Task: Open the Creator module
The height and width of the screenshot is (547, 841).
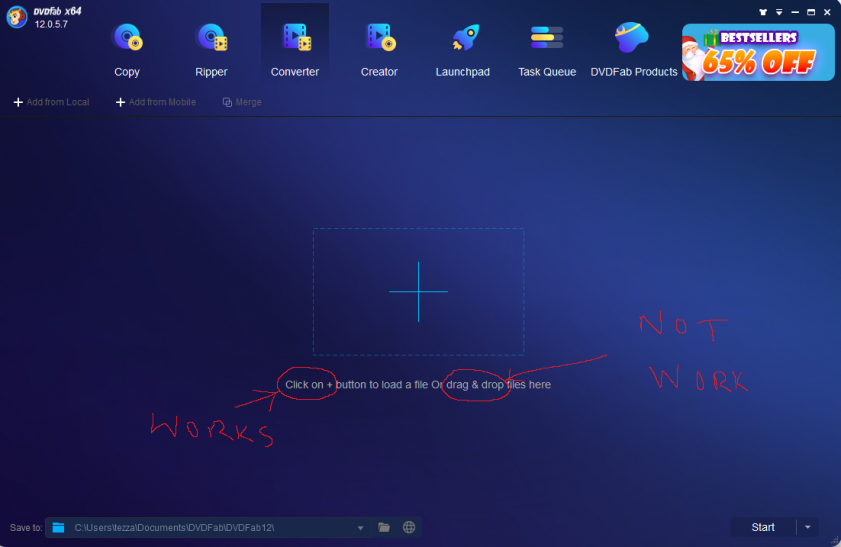Action: pos(379,50)
